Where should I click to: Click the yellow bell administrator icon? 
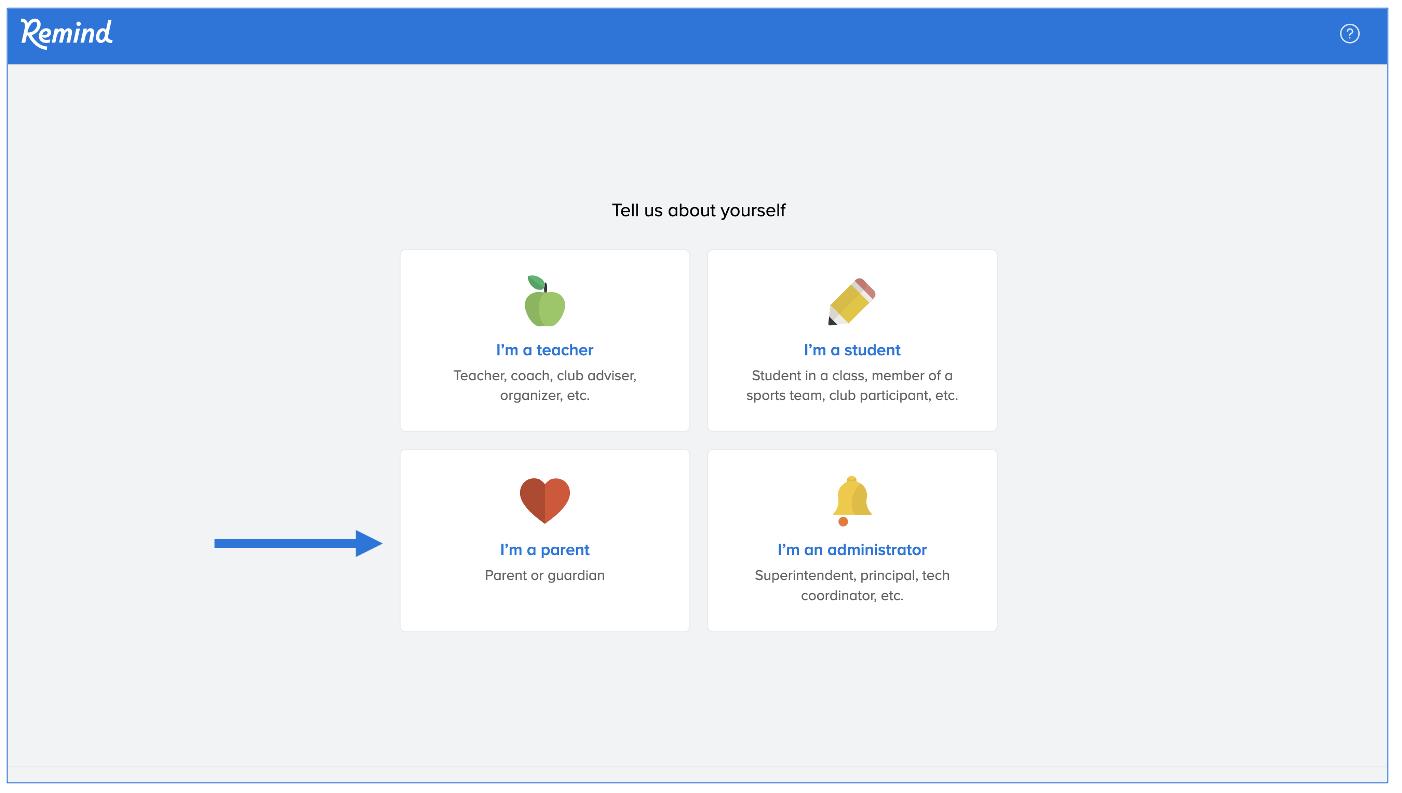pyautogui.click(x=852, y=500)
